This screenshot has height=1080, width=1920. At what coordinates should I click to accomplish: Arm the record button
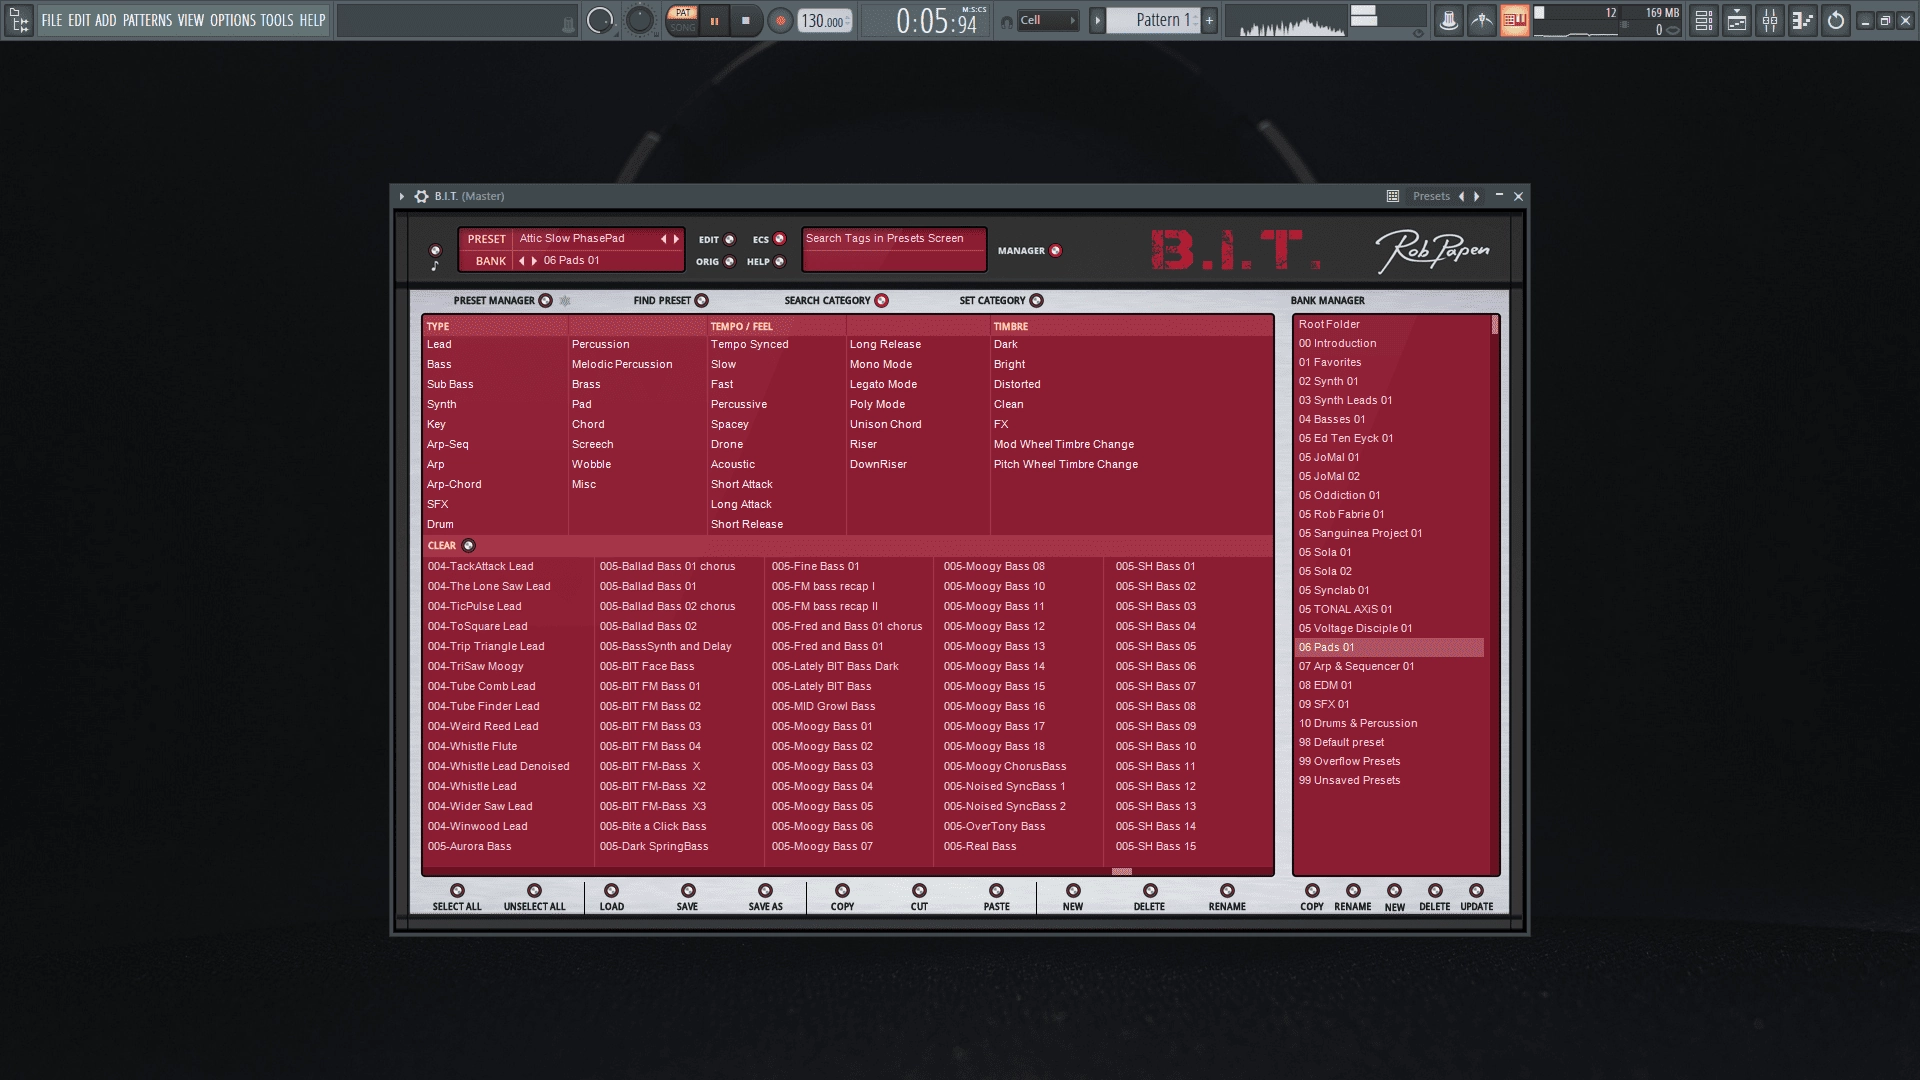click(x=780, y=21)
